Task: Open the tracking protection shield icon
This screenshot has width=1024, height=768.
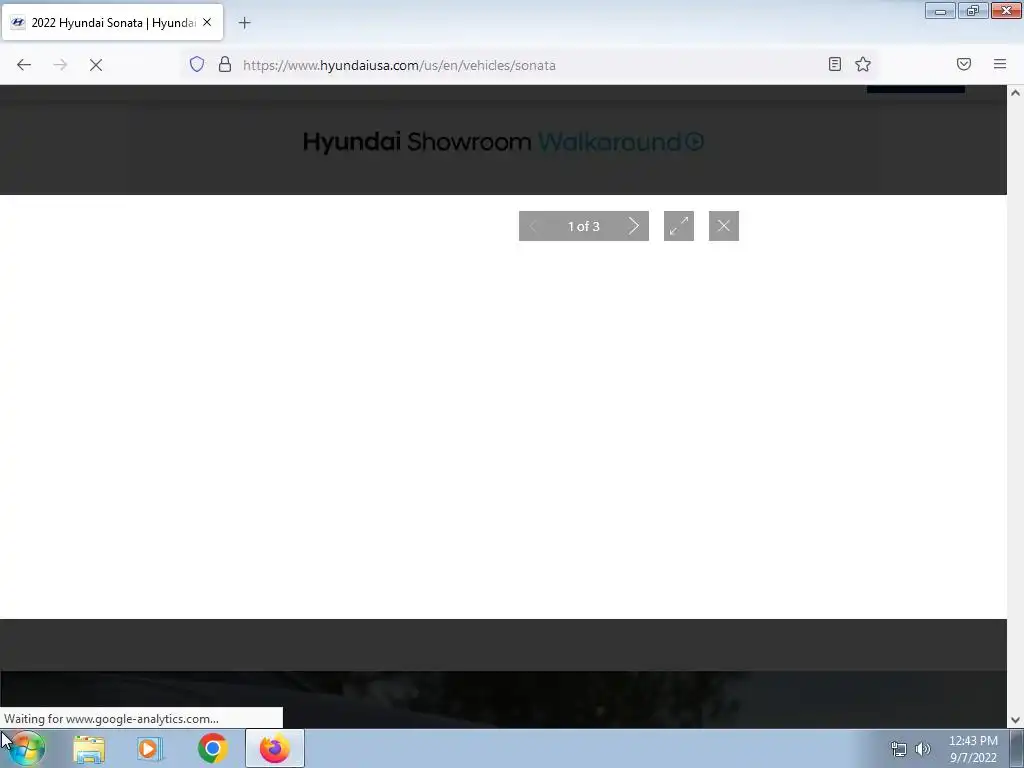Action: pos(197,64)
